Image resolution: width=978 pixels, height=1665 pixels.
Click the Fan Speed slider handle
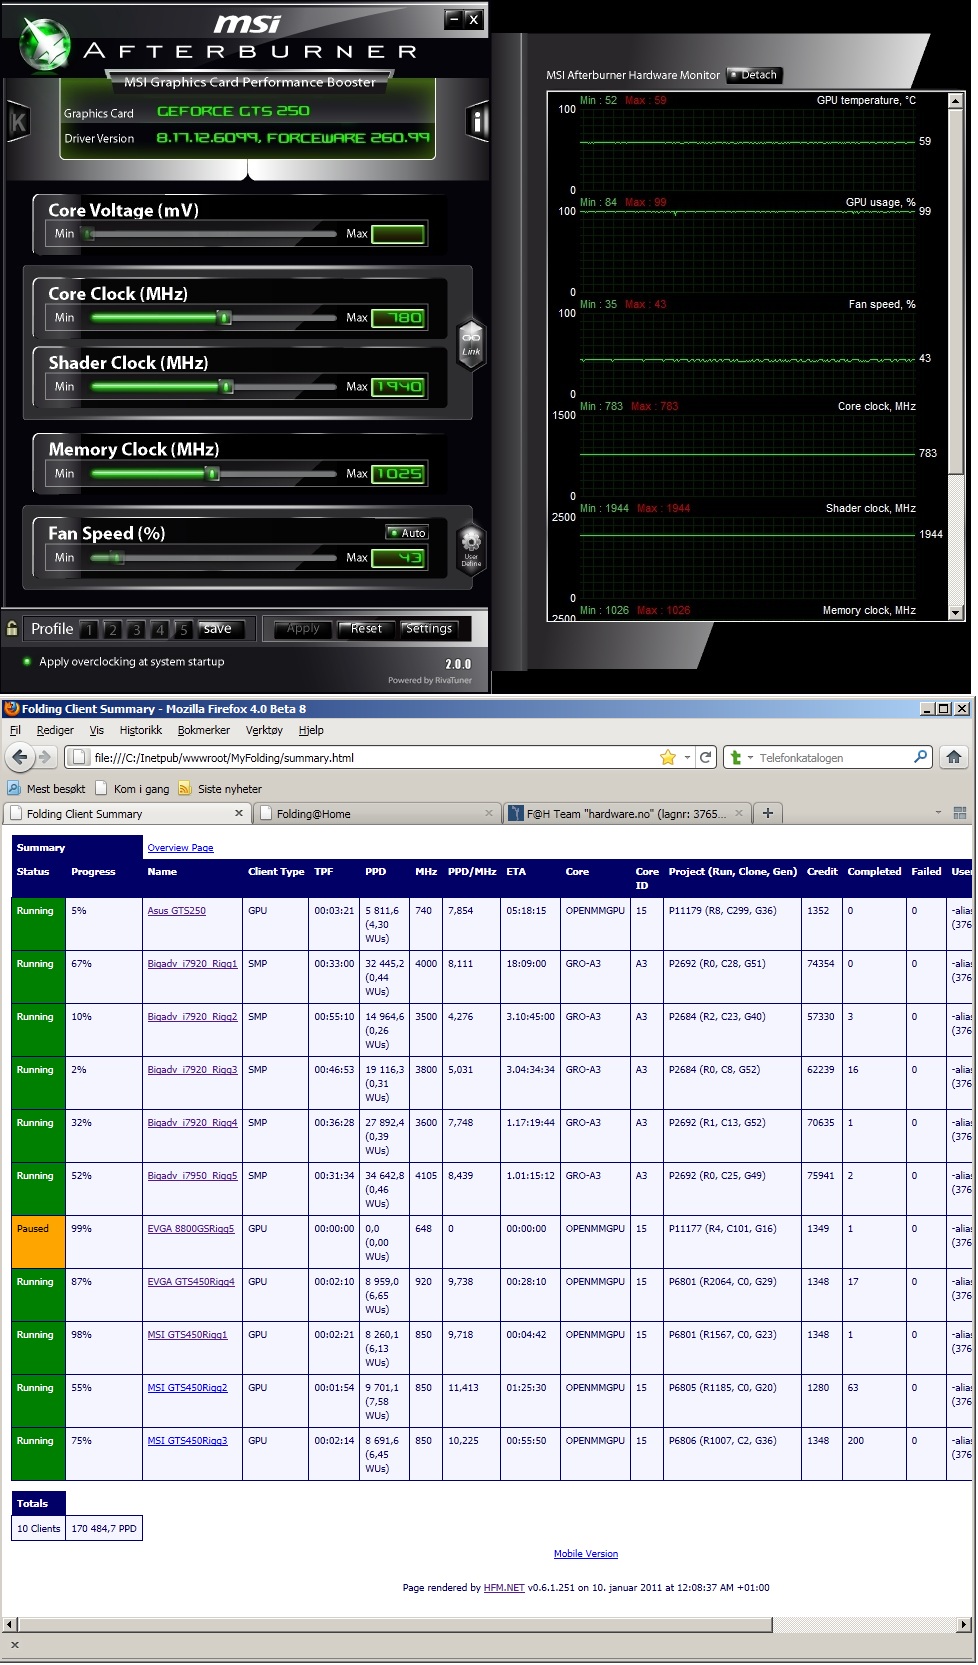(x=116, y=558)
